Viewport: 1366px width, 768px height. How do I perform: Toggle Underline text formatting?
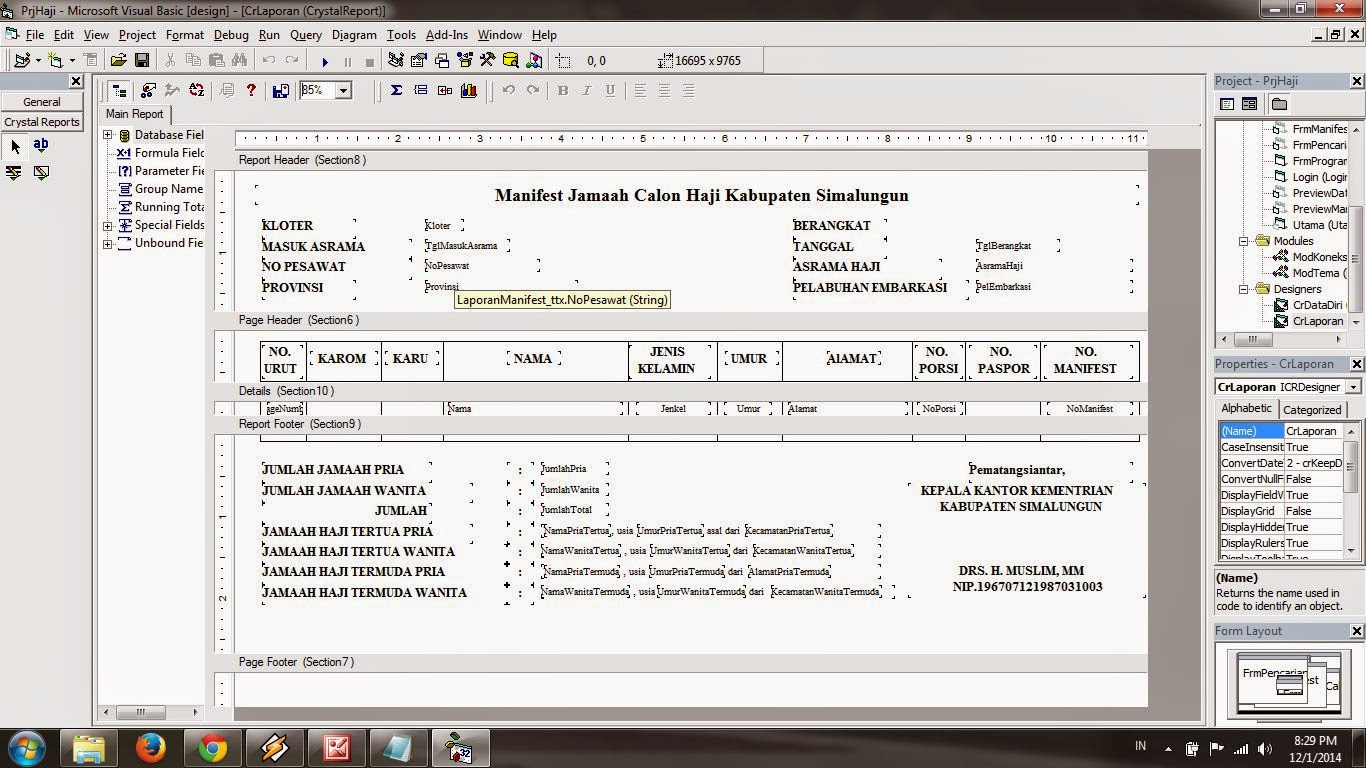click(610, 90)
